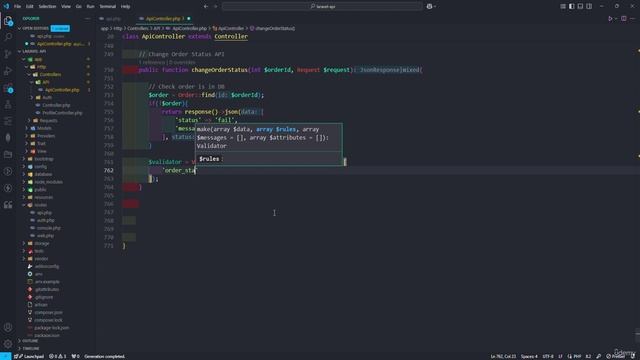Open the Source Control view
This screenshot has height=360, width=640.
(8, 54)
